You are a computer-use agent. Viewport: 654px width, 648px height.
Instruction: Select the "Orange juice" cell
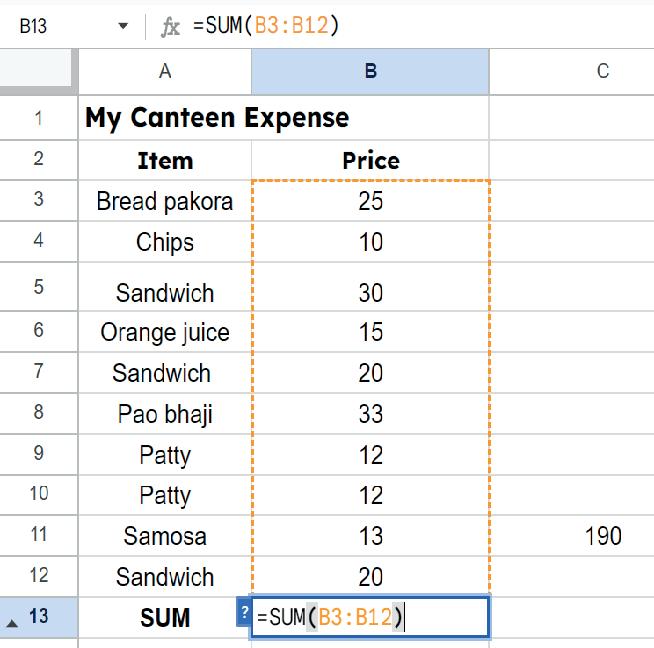pyautogui.click(x=164, y=332)
